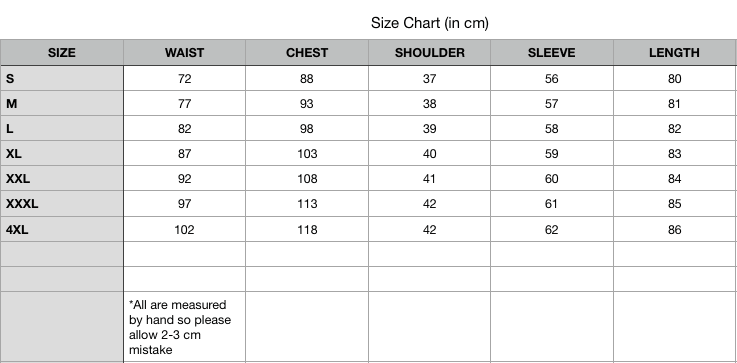Viewport: 737px width, 363px height.
Task: Click waist value 72 for size S
Action: [184, 79]
